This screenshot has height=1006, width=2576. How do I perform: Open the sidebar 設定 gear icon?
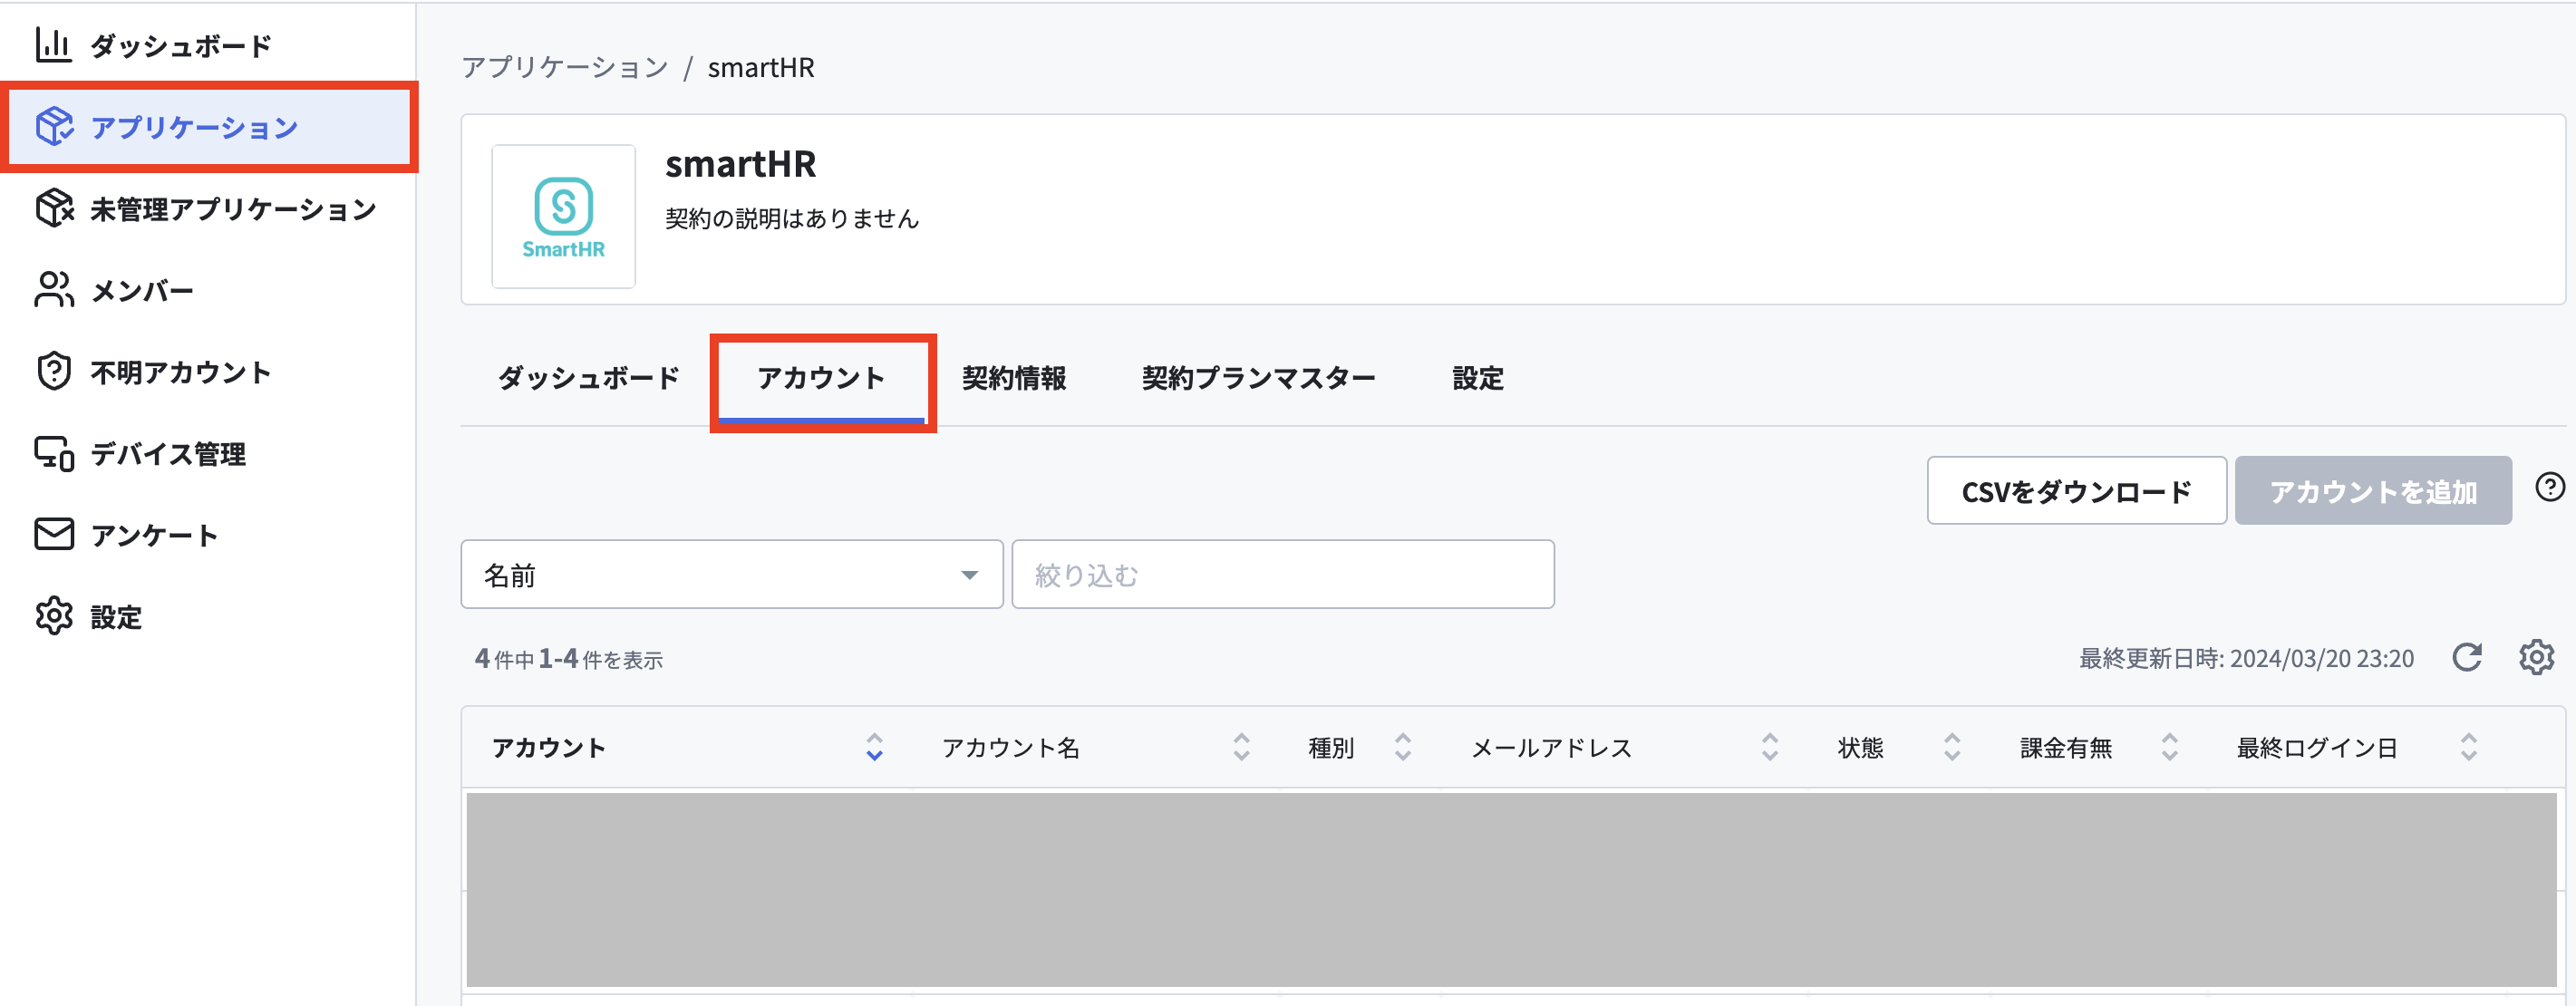click(54, 616)
